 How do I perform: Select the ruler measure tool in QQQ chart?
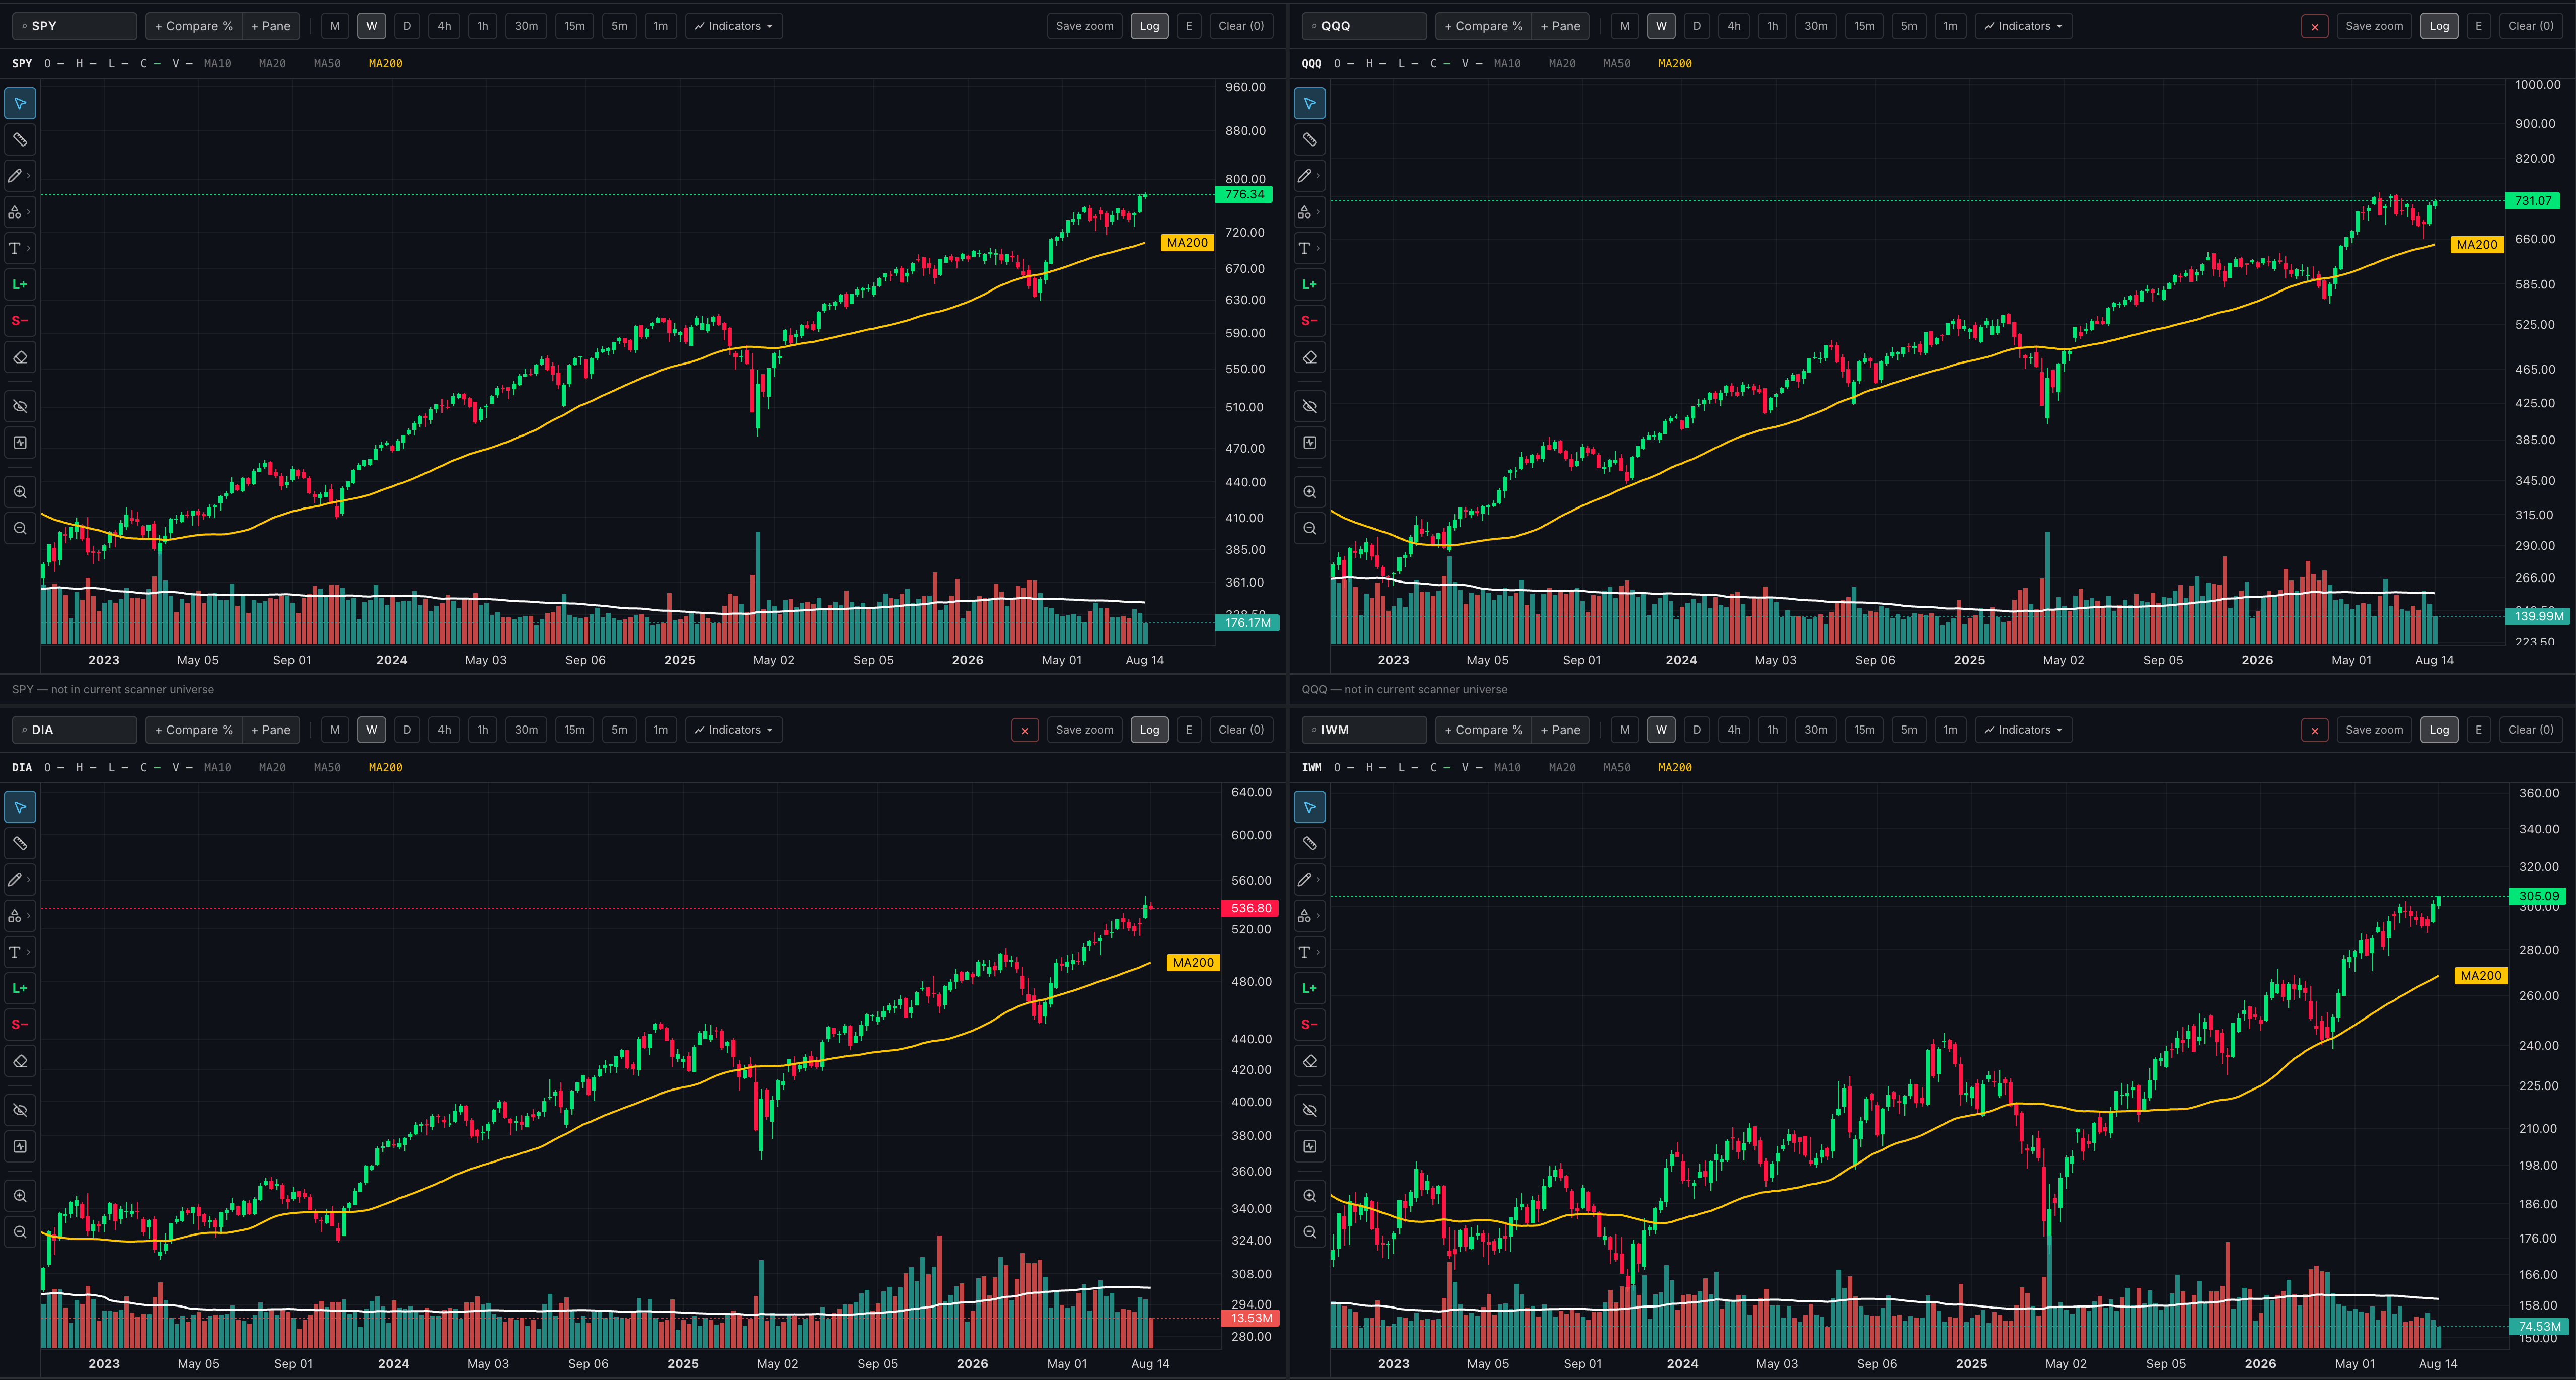tap(1310, 140)
